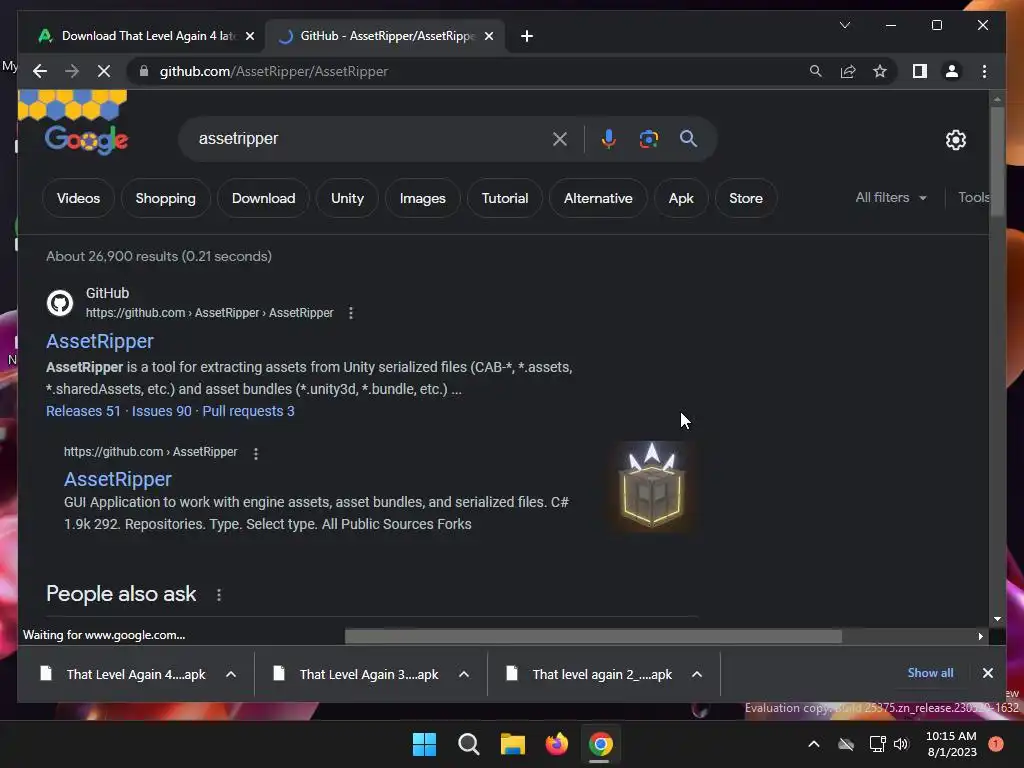
Task: Open Google quick settings gear
Action: (x=955, y=139)
